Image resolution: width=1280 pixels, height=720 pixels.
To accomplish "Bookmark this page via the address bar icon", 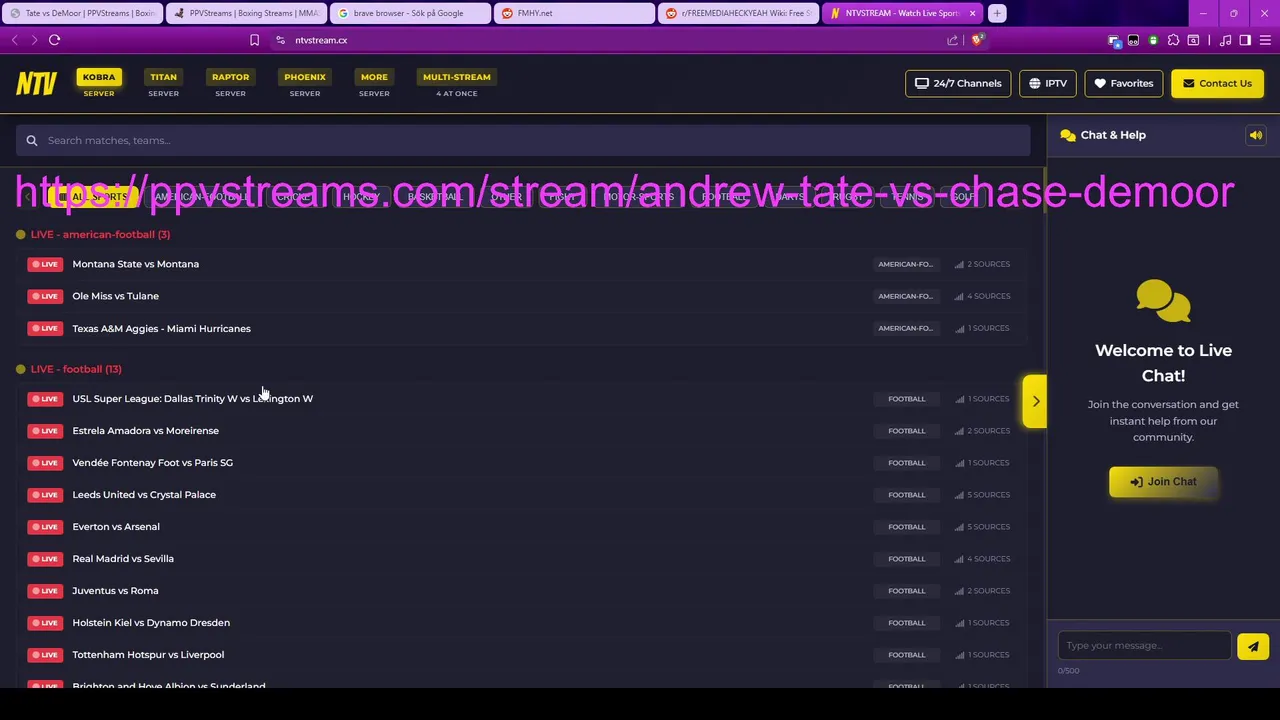I will click(254, 40).
